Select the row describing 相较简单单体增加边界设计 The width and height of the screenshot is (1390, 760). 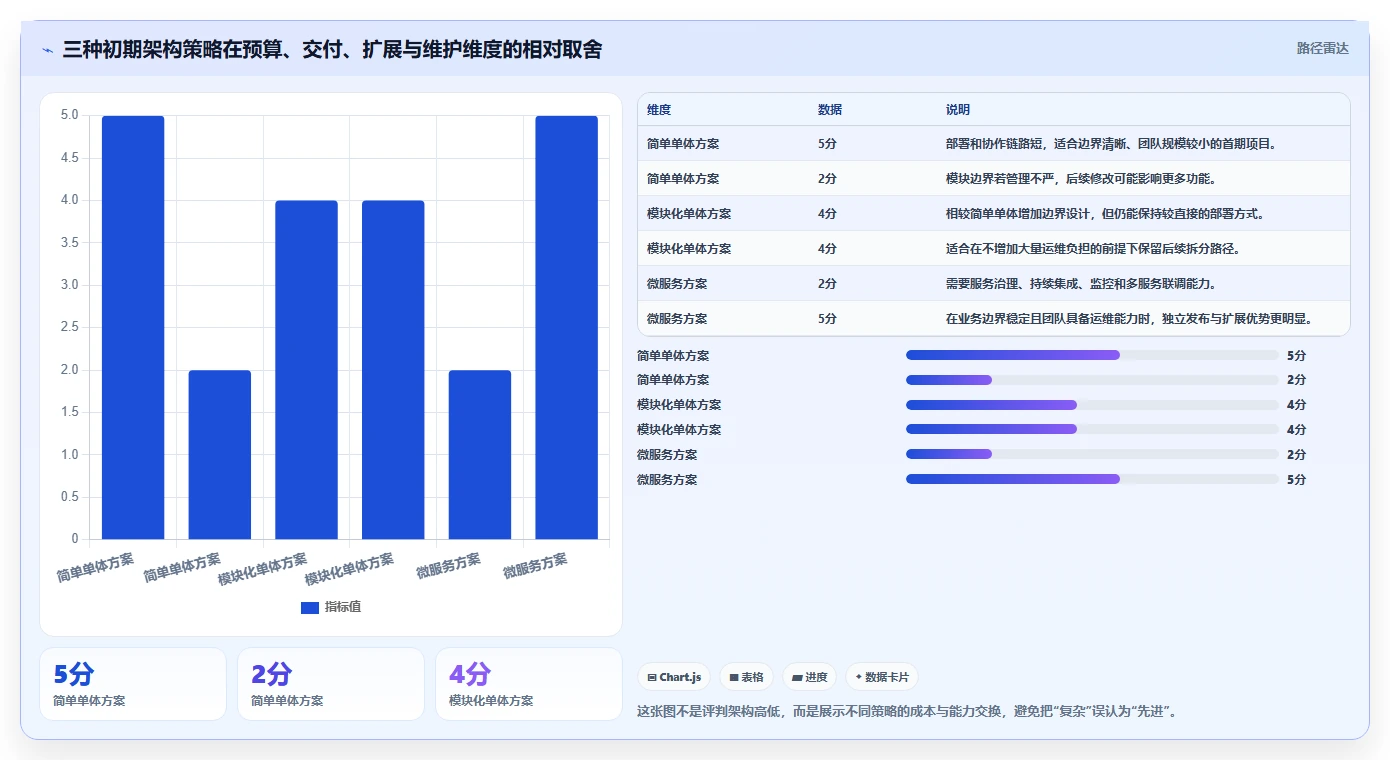pos(993,214)
